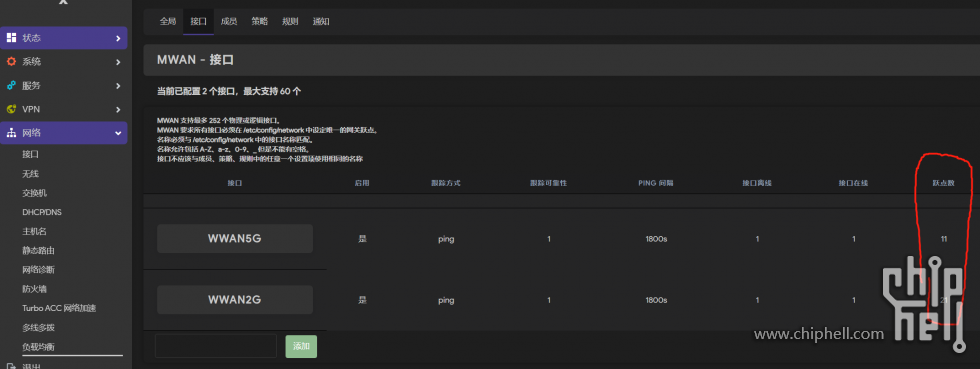The image size is (980, 369).
Task: Expand the 服务 menu chevron
Action: pyautogui.click(x=118, y=86)
